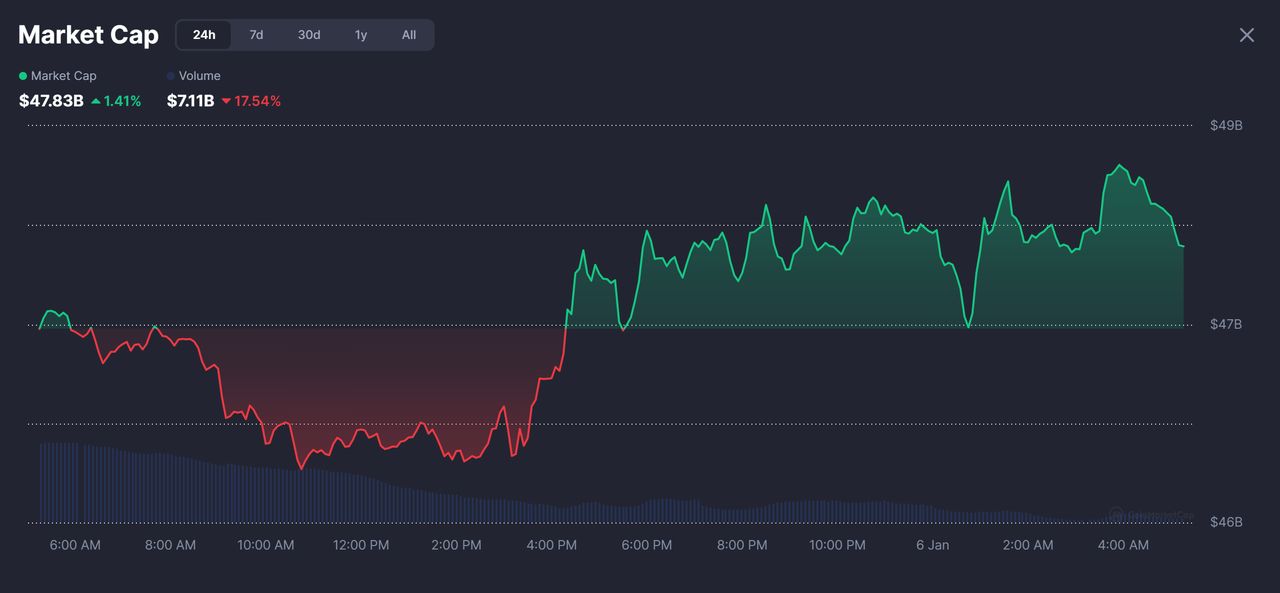Click the $49B y-axis label
This screenshot has width=1280, height=593.
coord(1226,125)
